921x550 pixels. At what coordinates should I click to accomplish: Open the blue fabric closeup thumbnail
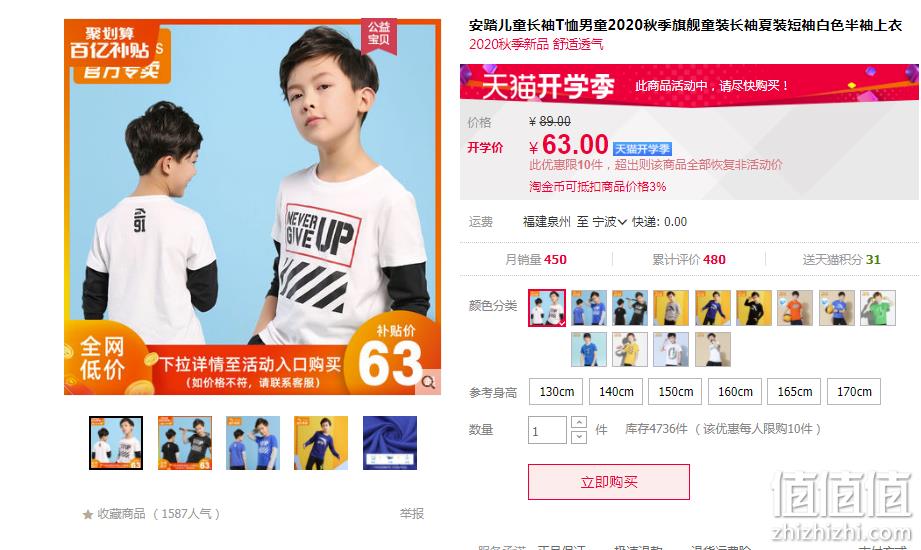click(390, 443)
